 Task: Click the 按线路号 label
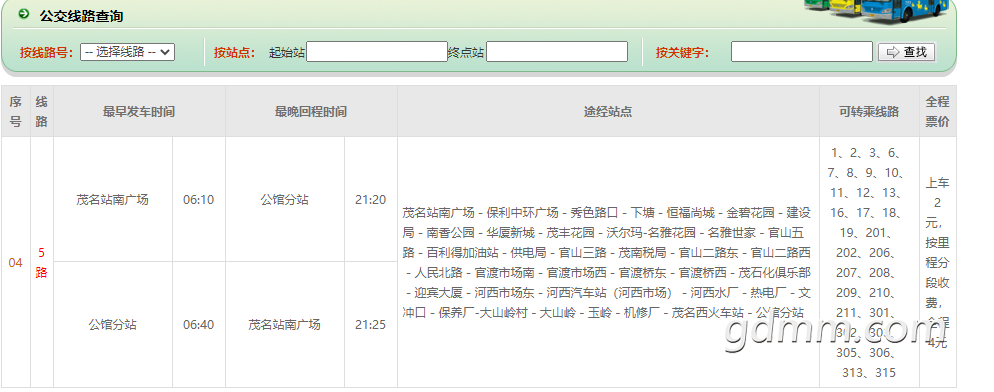46,53
